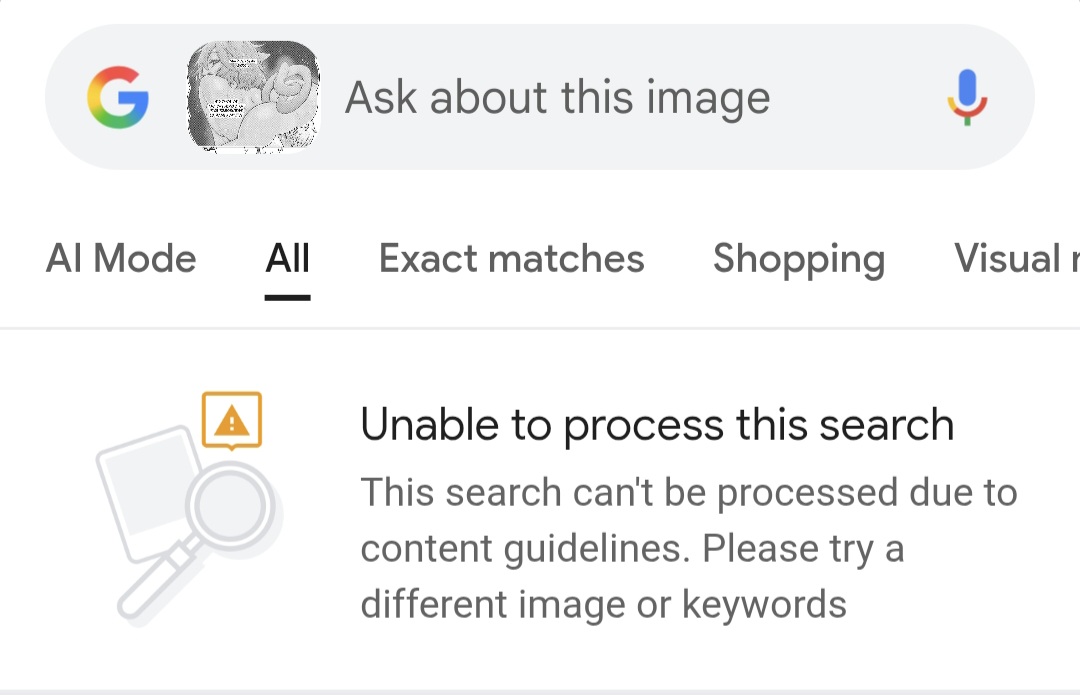Switch to the AI Mode tab

(121, 259)
